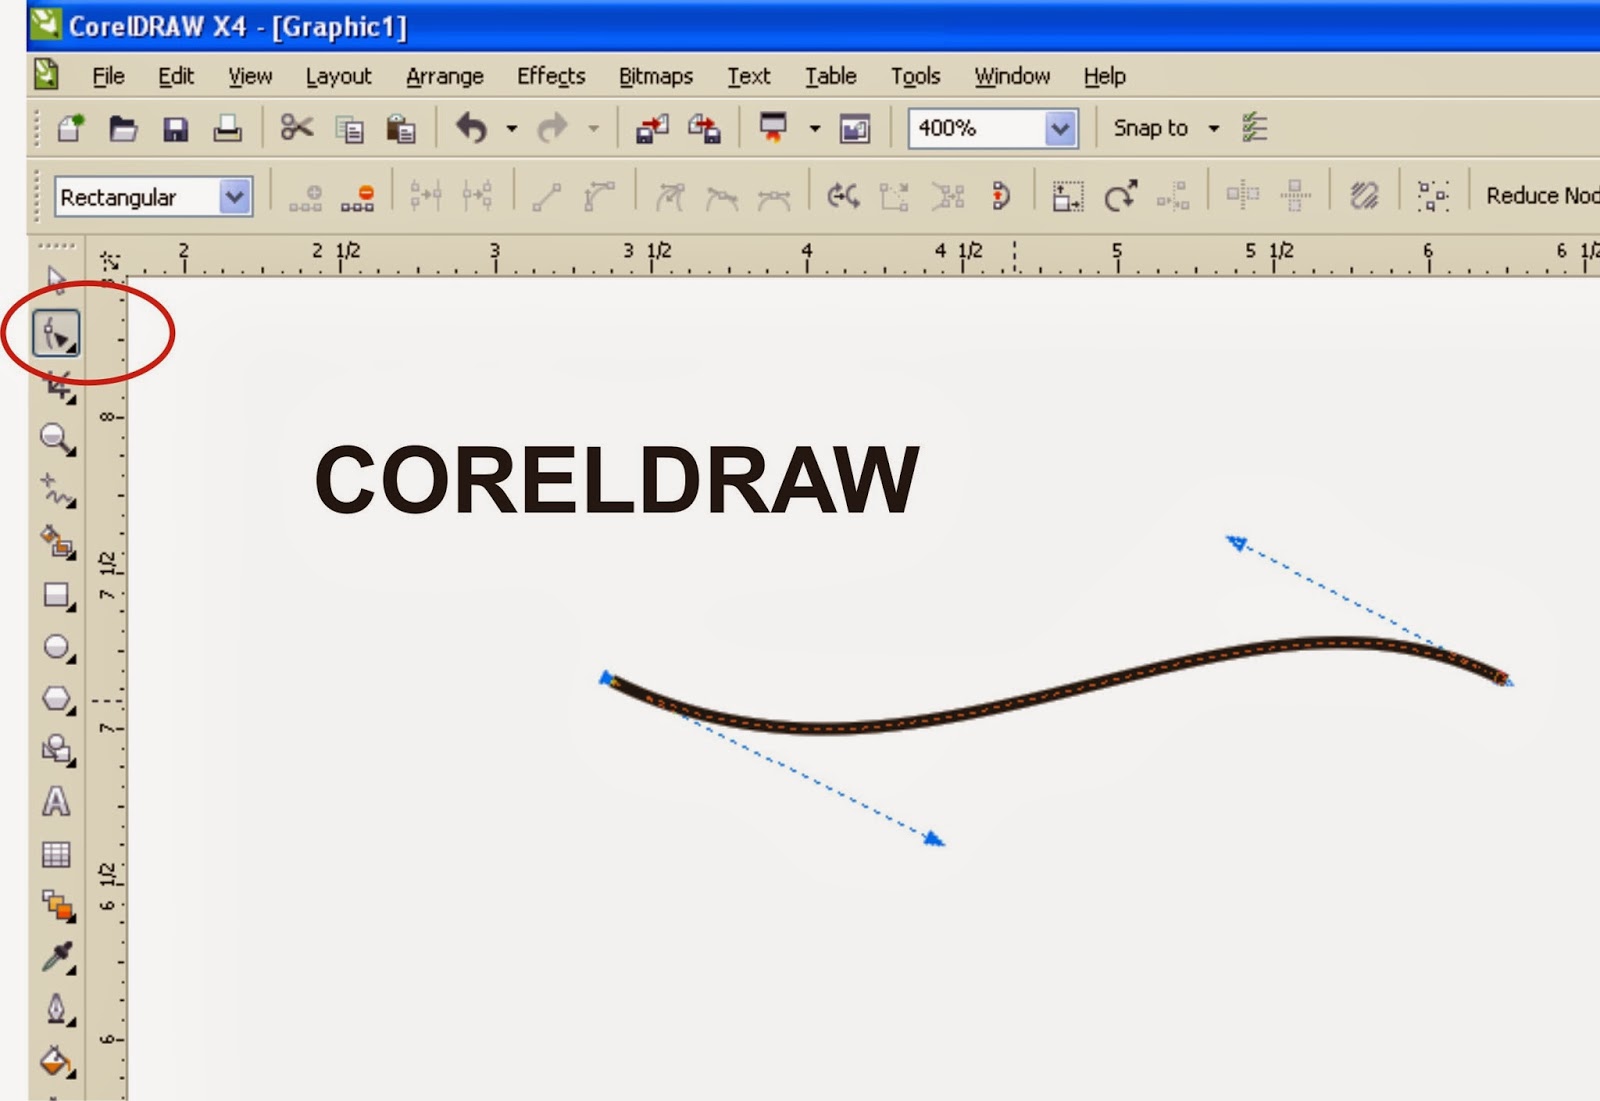
Task: Copy the selection
Action: click(x=349, y=129)
